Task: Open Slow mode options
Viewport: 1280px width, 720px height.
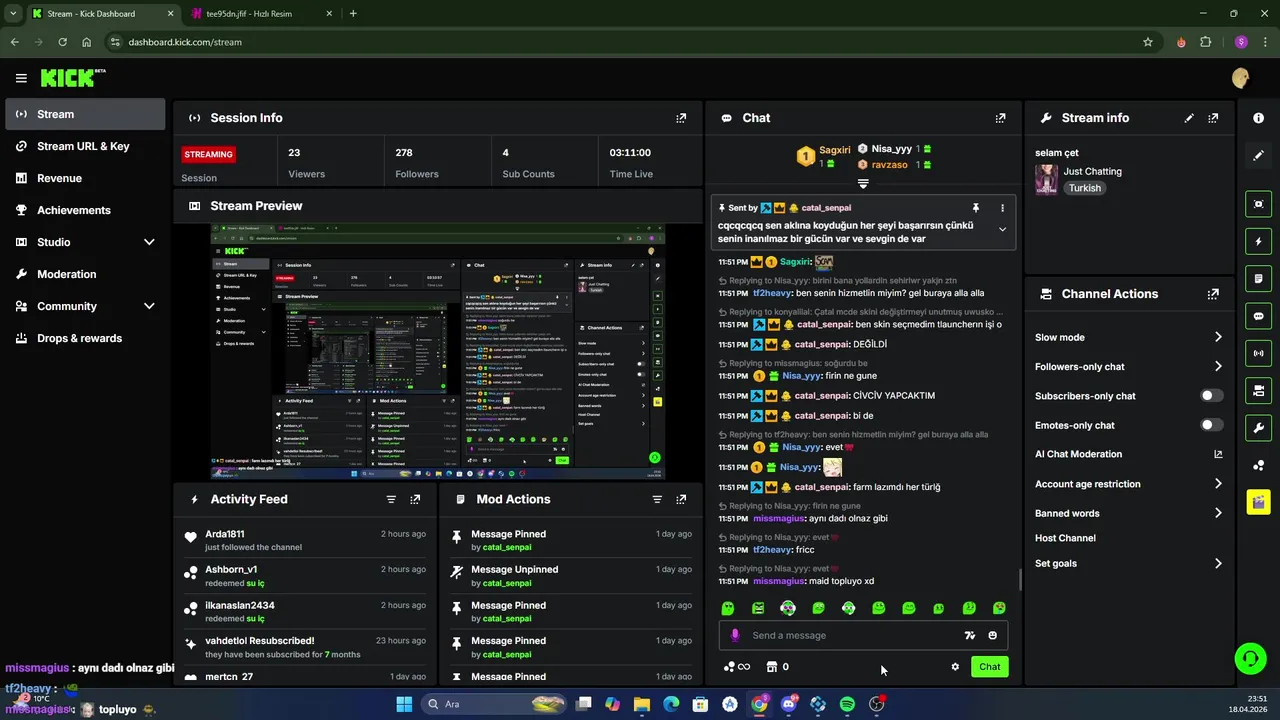Action: click(x=1128, y=337)
